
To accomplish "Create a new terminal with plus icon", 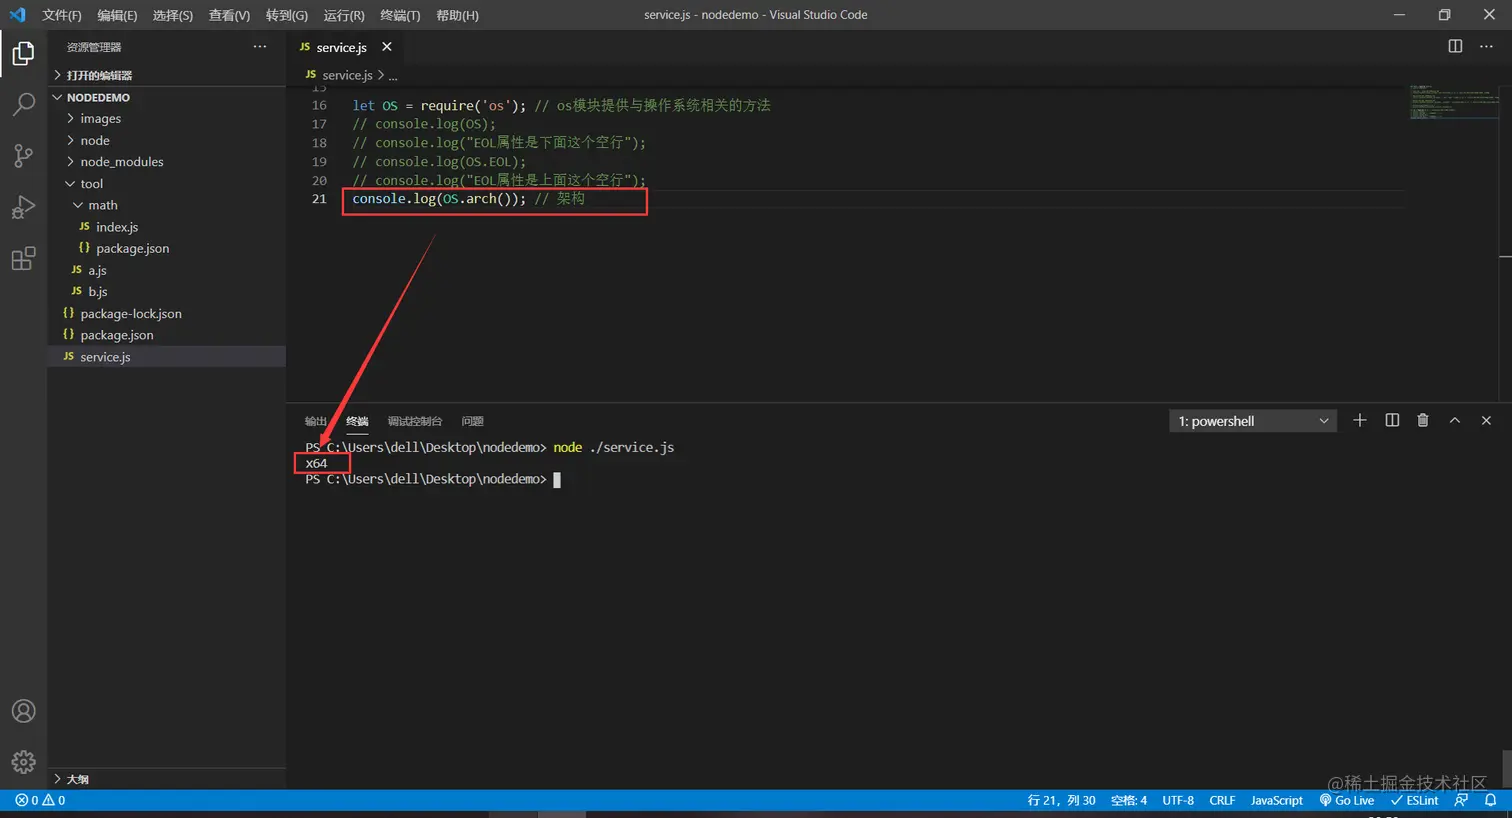I will (x=1360, y=421).
